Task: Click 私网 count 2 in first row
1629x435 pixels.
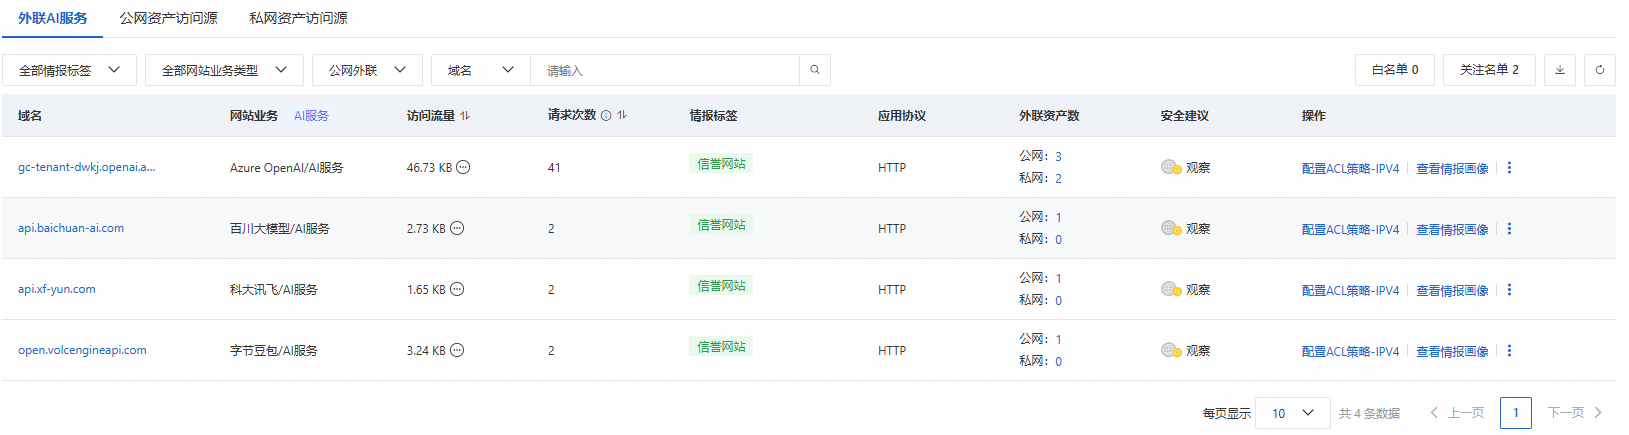Action: point(1058,179)
